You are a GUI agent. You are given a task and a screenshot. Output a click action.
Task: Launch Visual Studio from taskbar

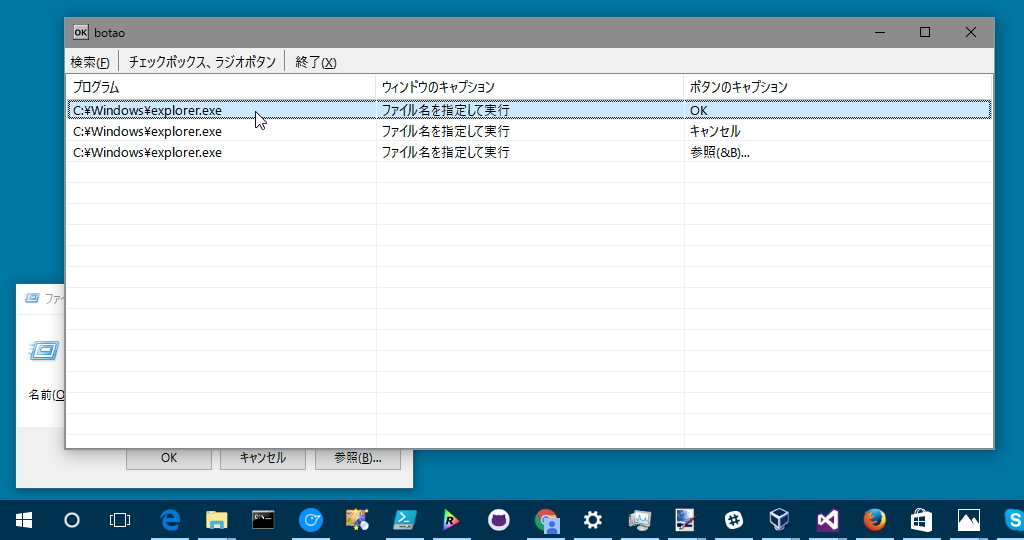(827, 520)
